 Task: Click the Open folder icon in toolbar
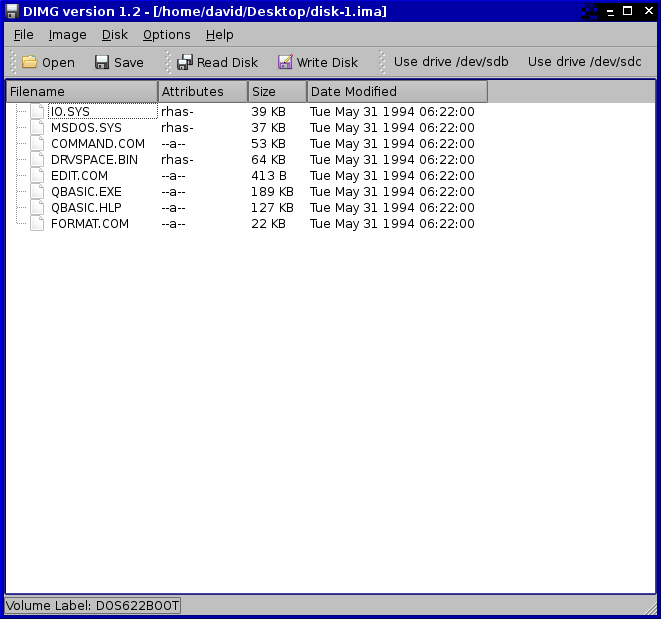coord(30,62)
